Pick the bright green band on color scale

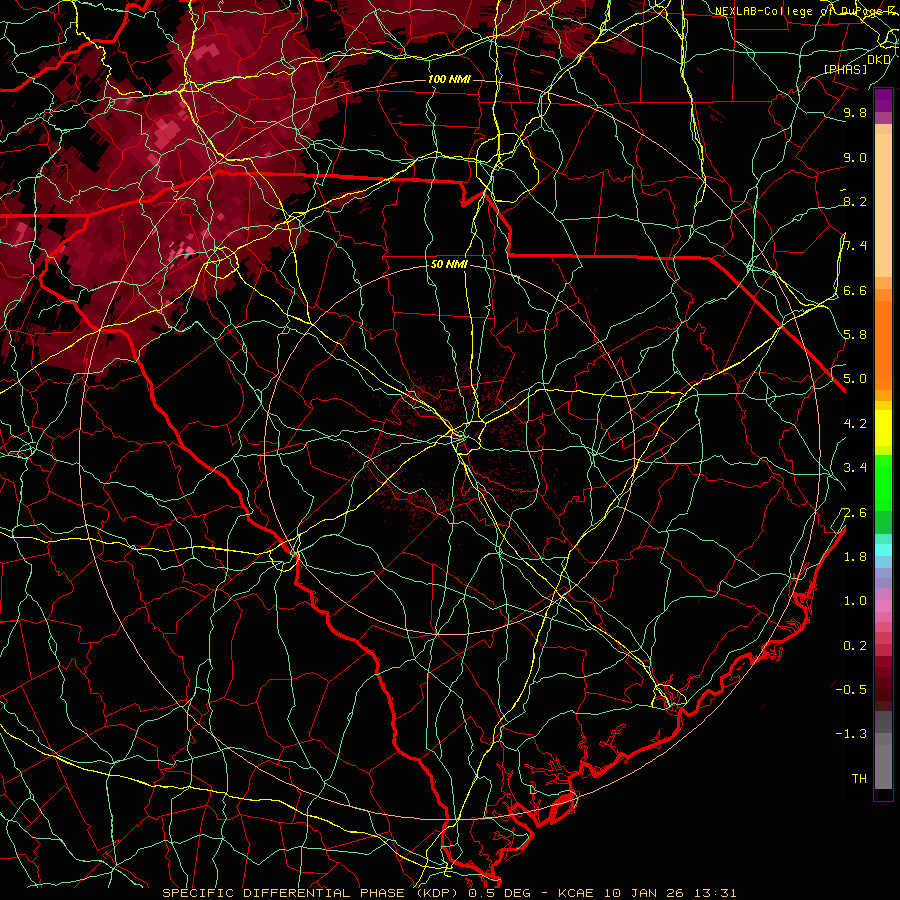[x=883, y=482]
